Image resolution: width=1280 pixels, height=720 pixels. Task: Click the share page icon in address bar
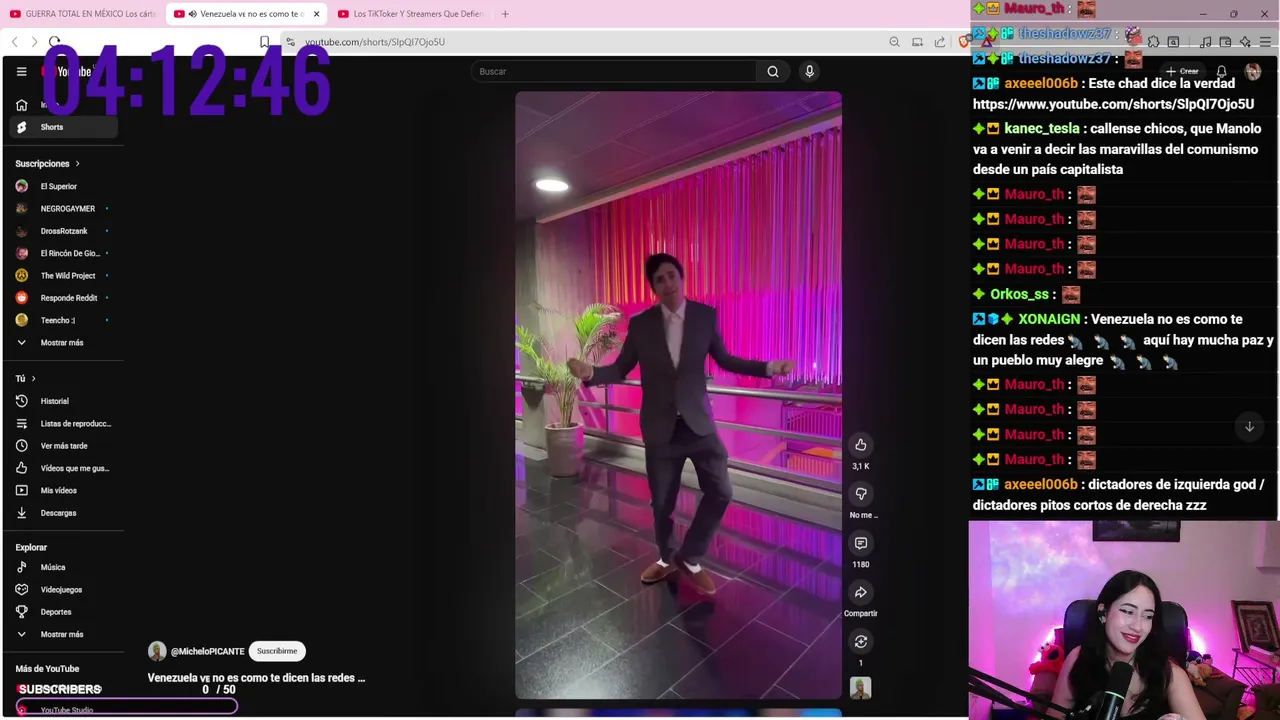click(940, 42)
